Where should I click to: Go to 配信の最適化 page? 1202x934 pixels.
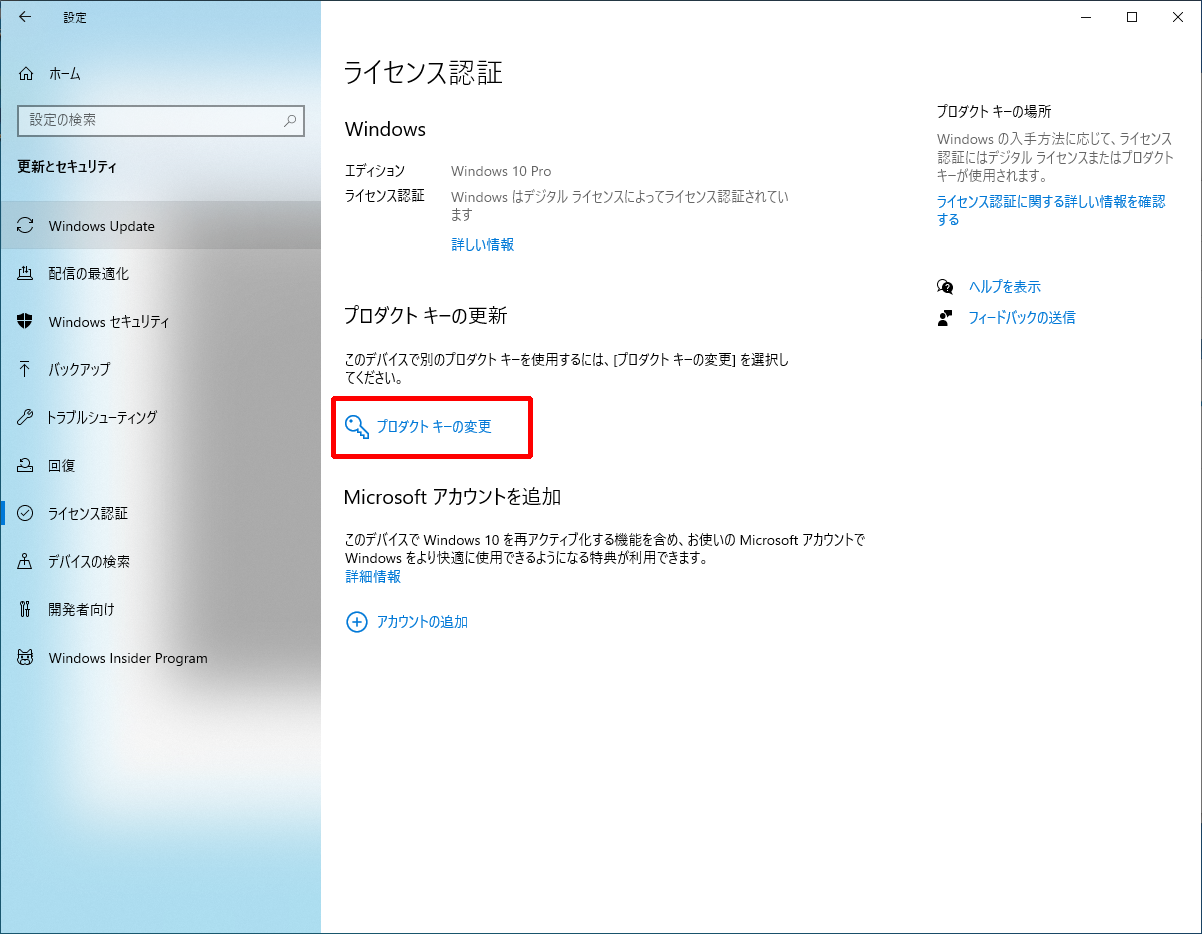tap(160, 274)
